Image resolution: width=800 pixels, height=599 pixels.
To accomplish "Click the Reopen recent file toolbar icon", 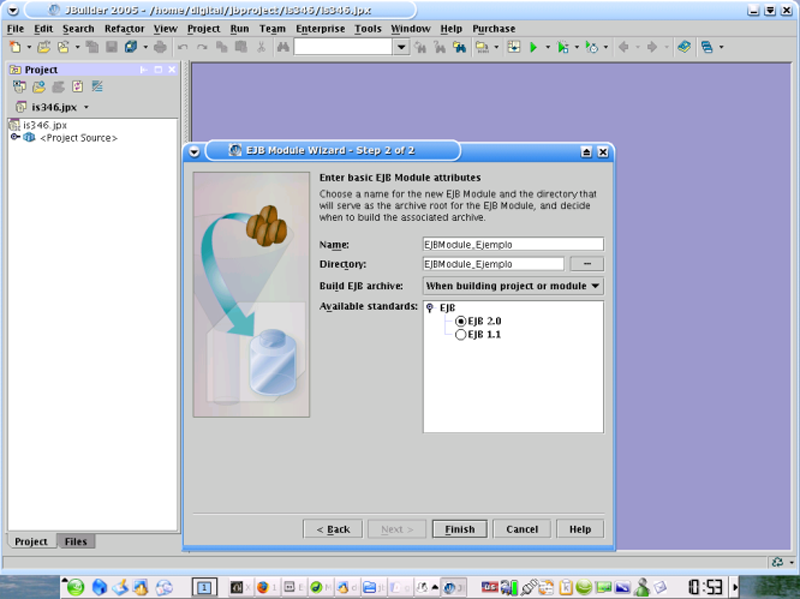I will [63, 47].
